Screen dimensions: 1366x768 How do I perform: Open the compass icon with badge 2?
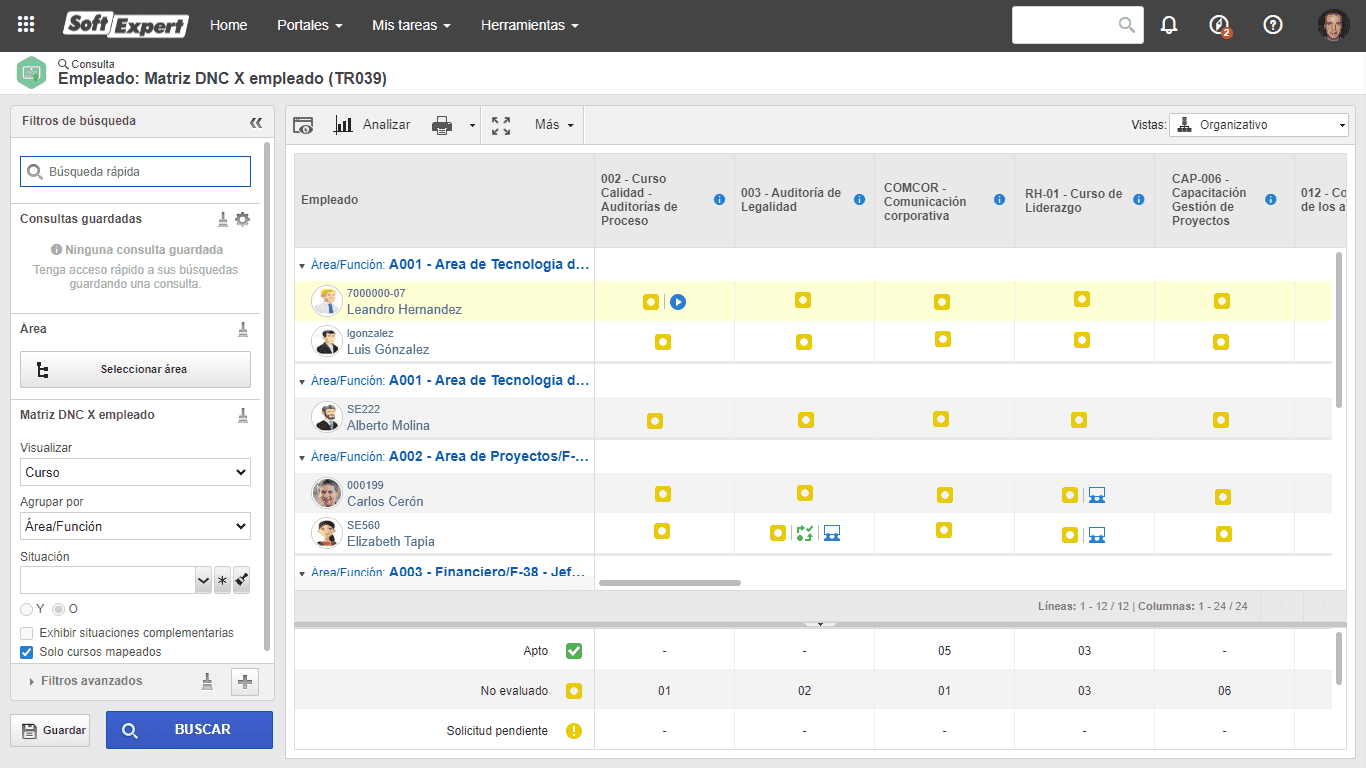1219,25
